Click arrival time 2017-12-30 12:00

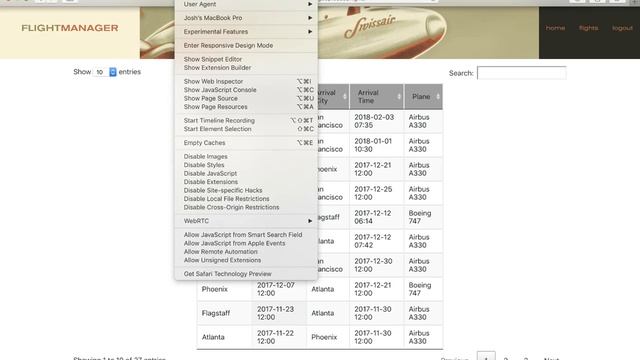click(x=376, y=265)
